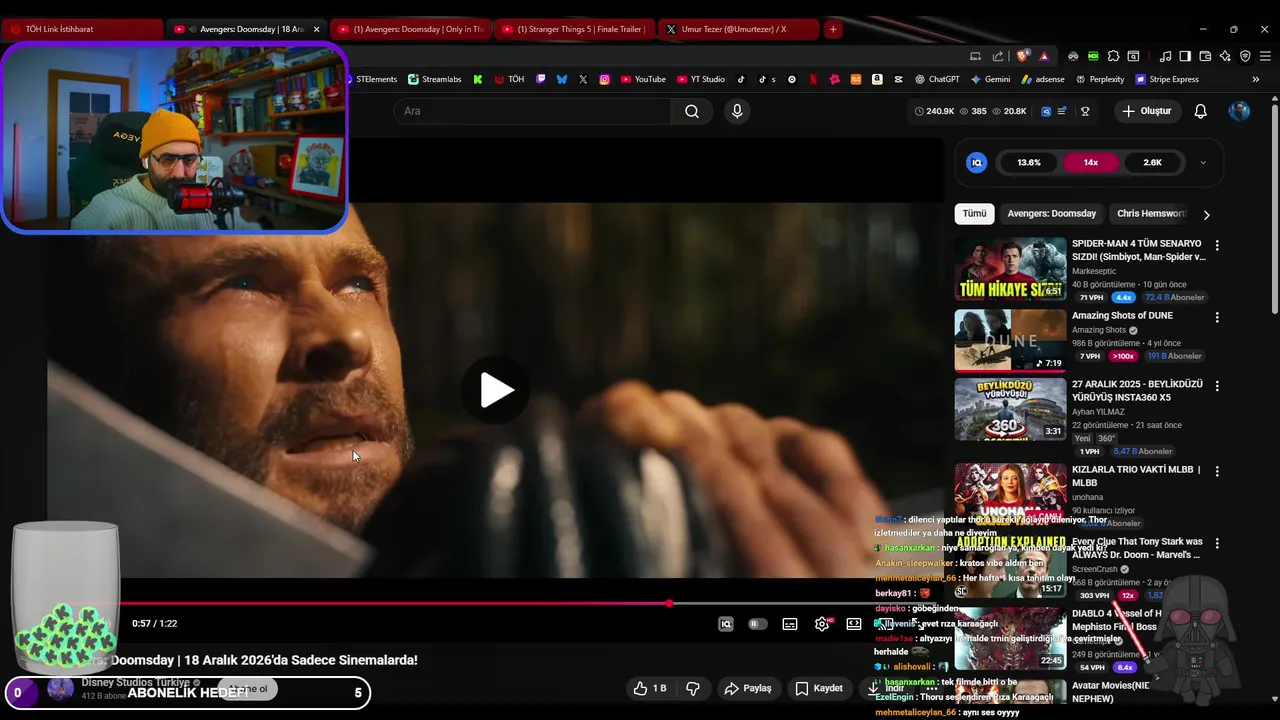The image size is (1280, 720).
Task: Switch to Avengers: Doomsday Only in Theaters tab
Action: (x=410, y=29)
